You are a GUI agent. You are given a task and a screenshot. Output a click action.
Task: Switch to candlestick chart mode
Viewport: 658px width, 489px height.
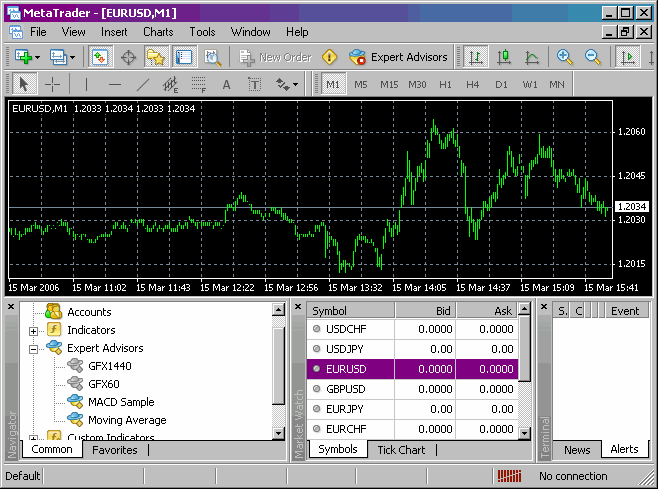tap(504, 57)
